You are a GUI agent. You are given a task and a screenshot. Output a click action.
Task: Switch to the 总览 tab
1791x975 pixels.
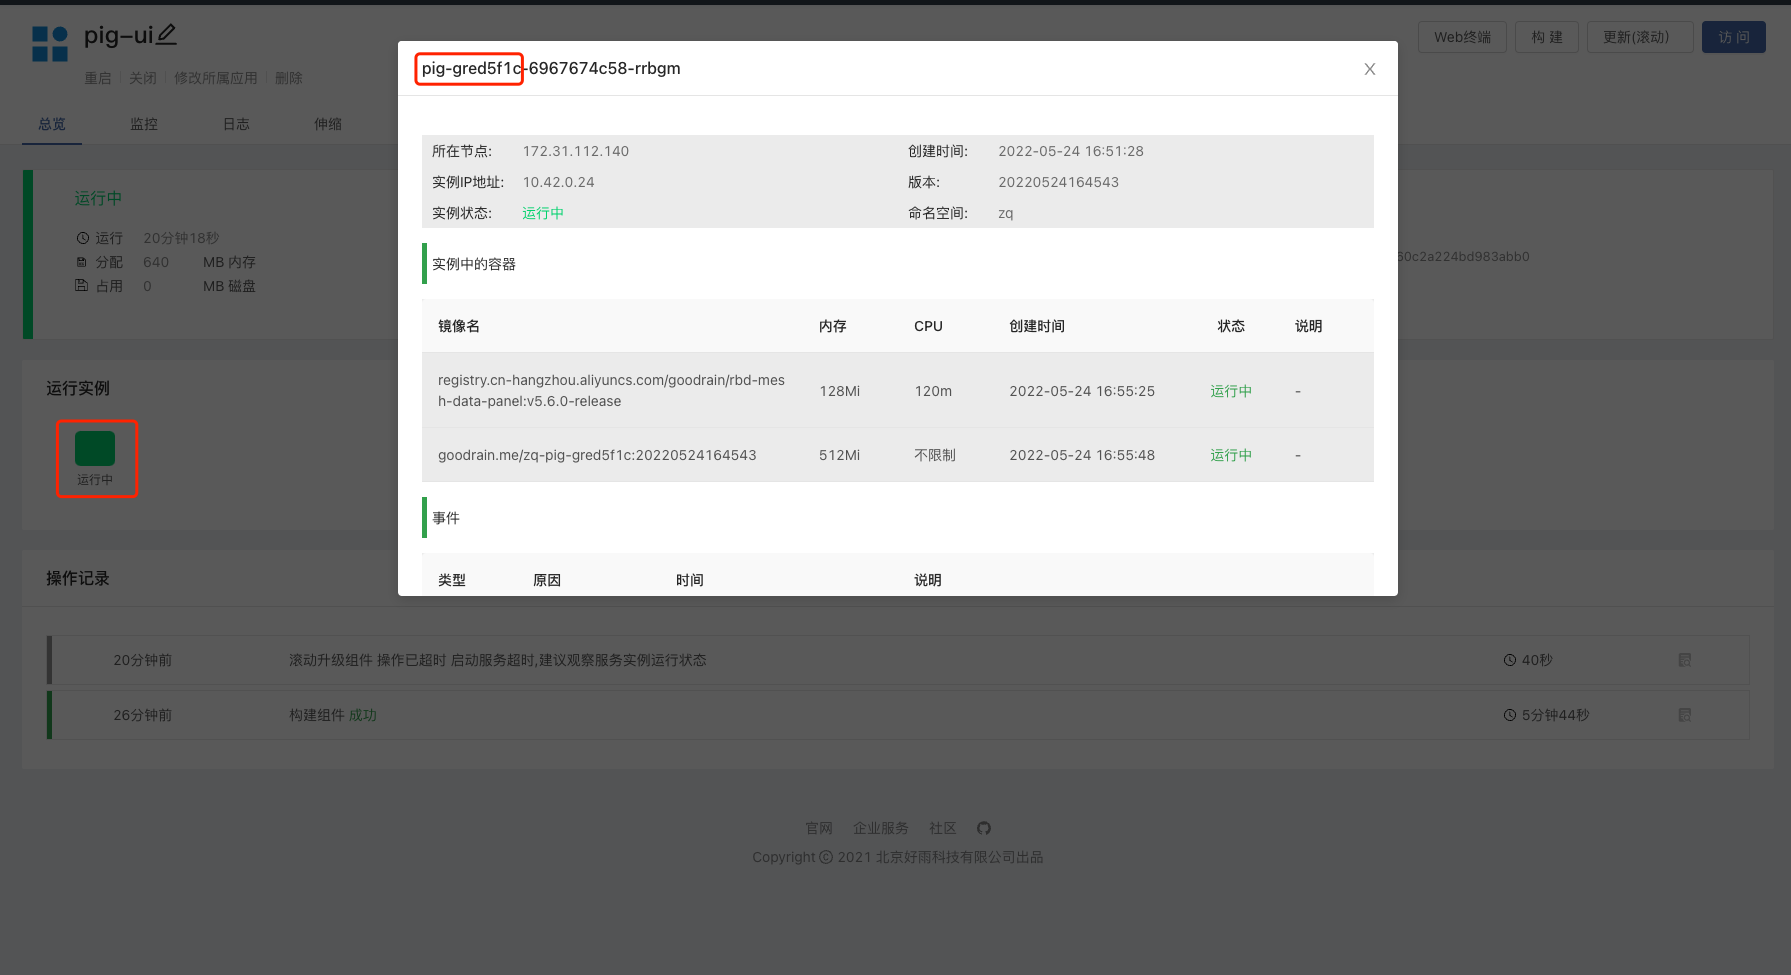coord(52,124)
